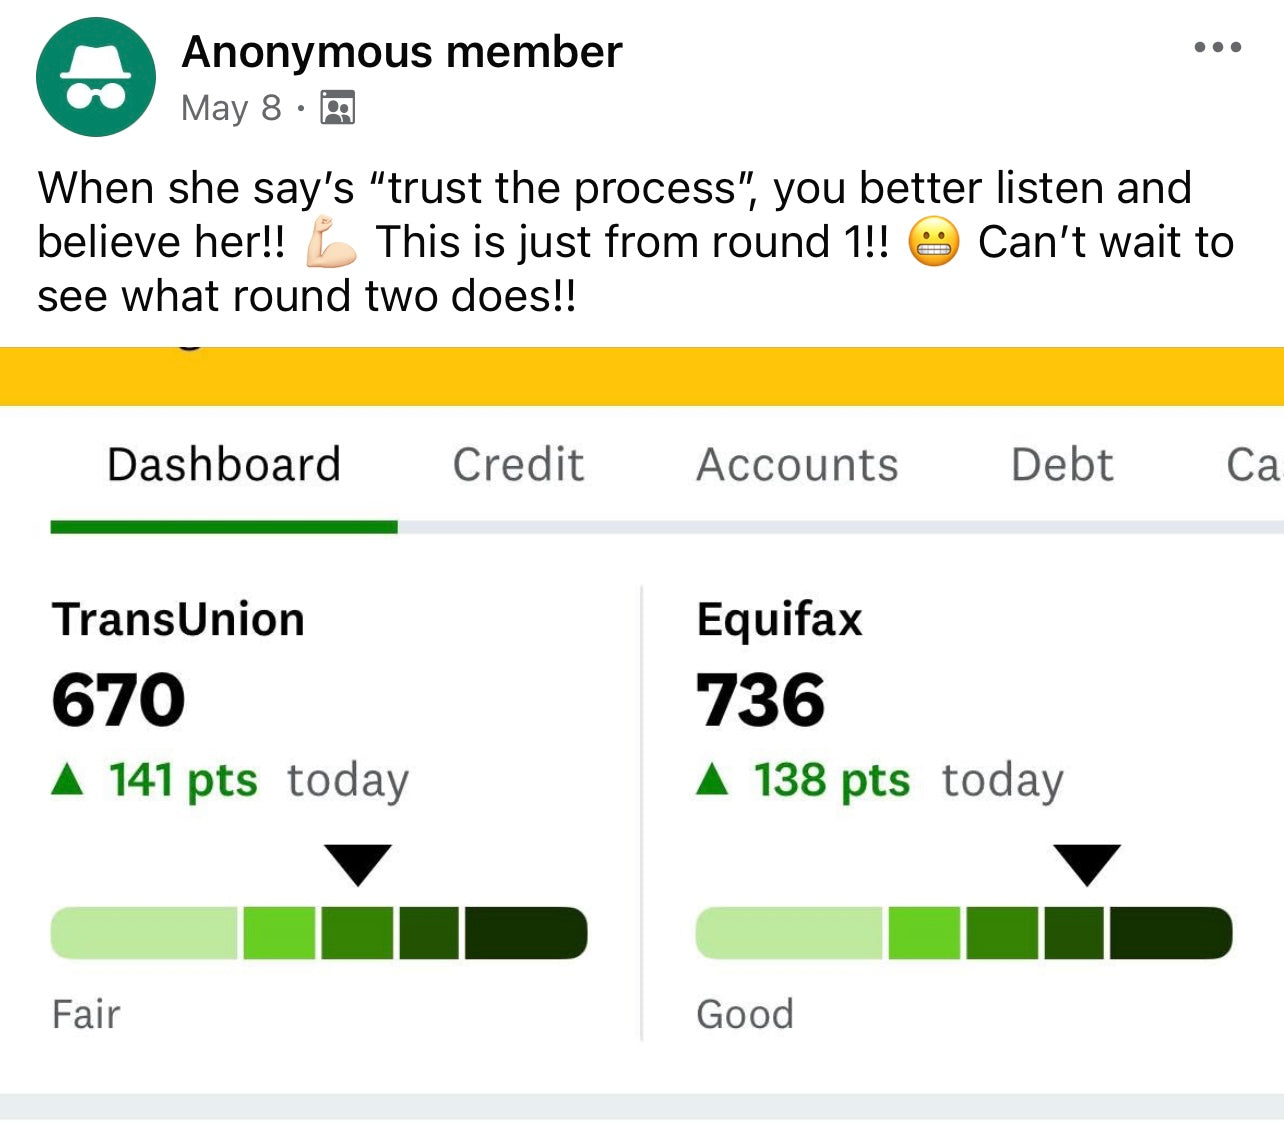Click the flexed bicep emoji in post
Screen dimensions: 1284x1127
click(x=331, y=243)
